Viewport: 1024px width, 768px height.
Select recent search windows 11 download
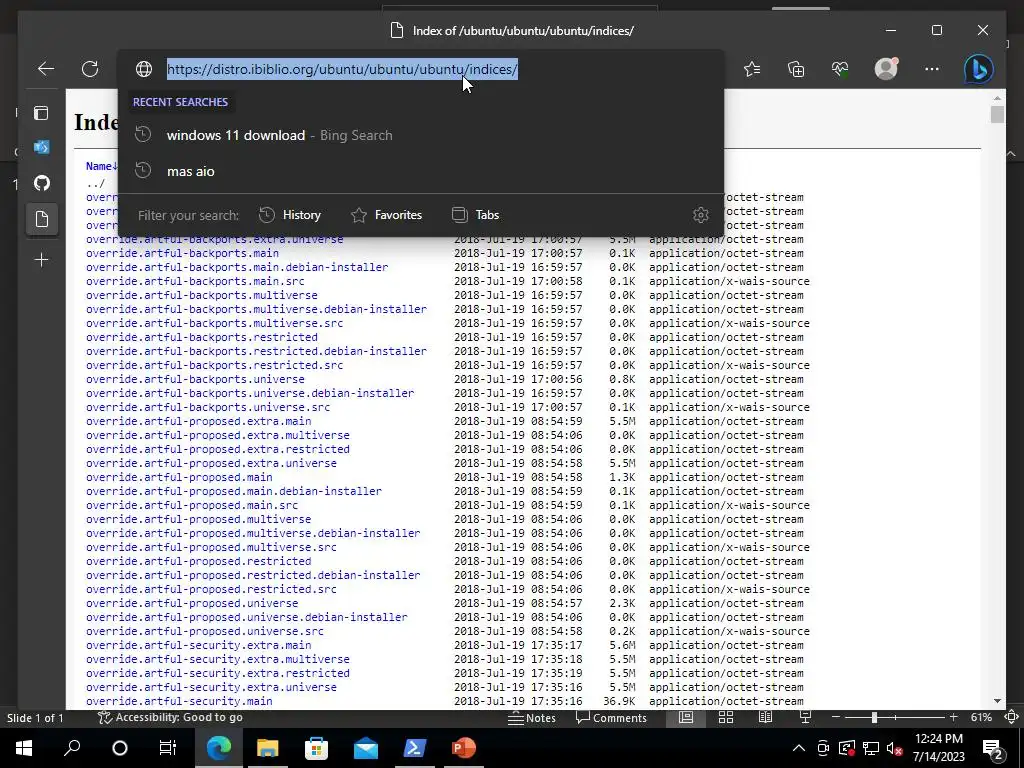(421, 135)
